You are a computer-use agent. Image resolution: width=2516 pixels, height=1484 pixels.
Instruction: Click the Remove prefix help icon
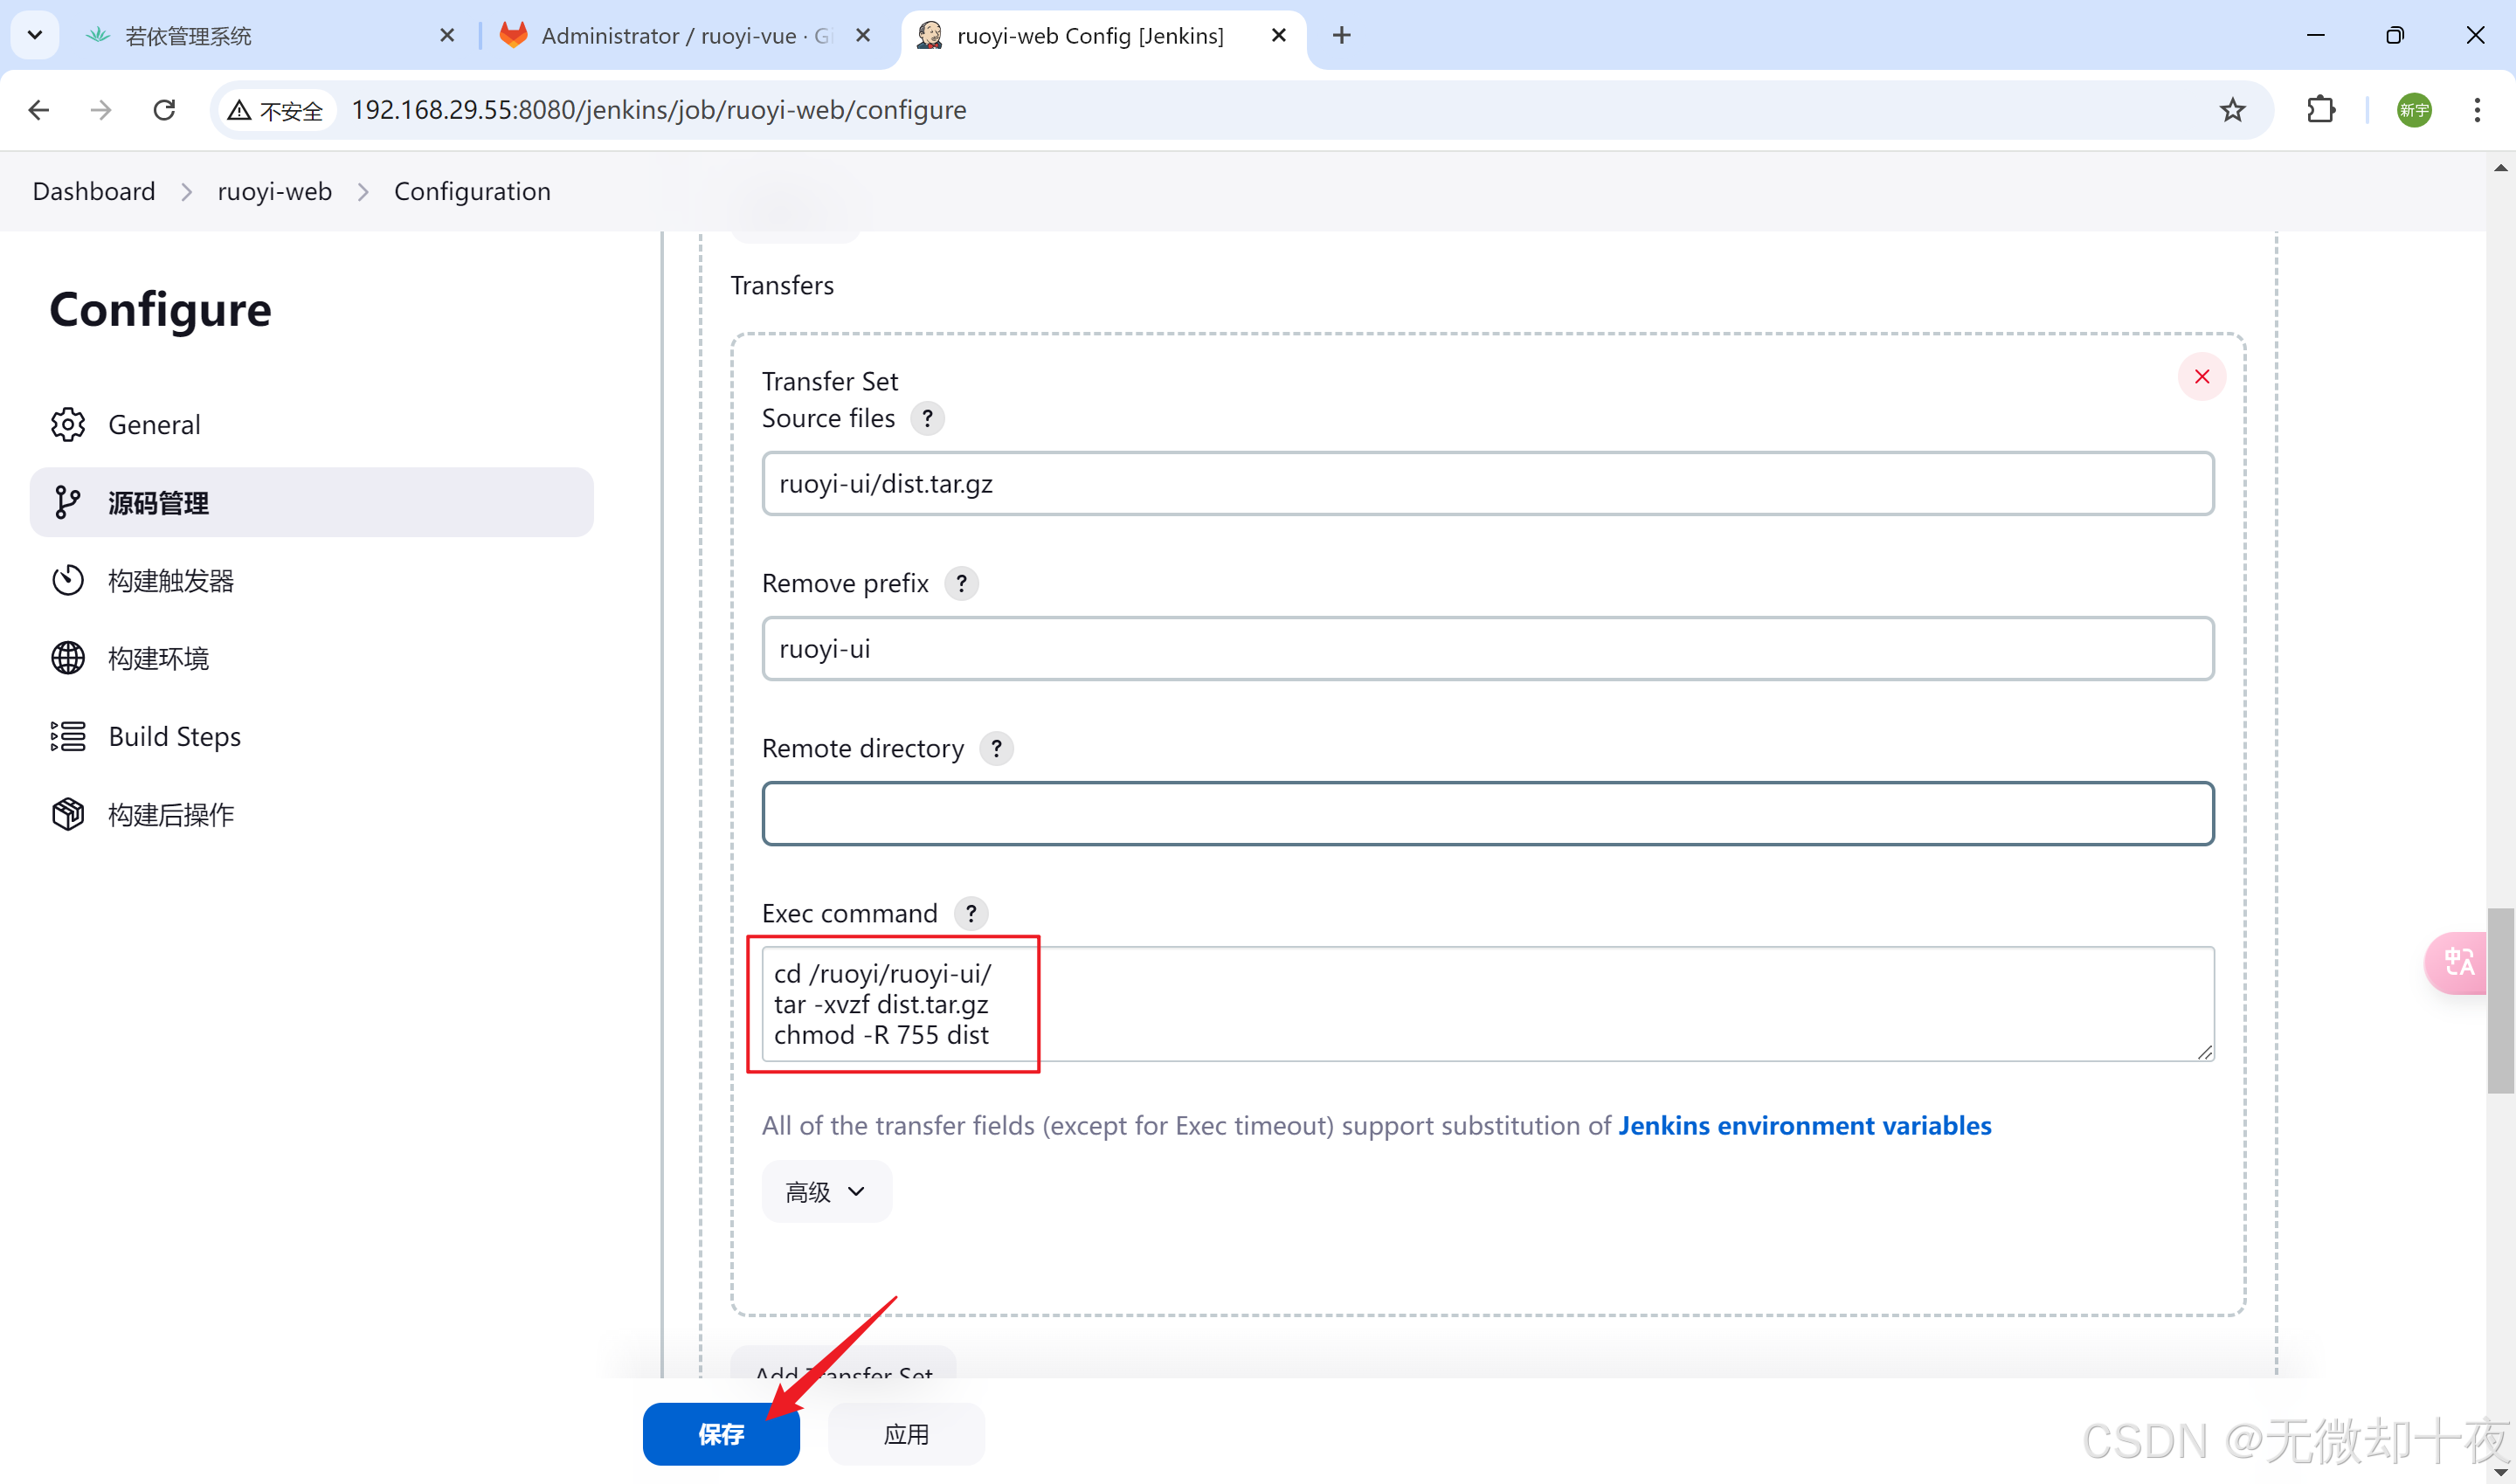click(961, 583)
